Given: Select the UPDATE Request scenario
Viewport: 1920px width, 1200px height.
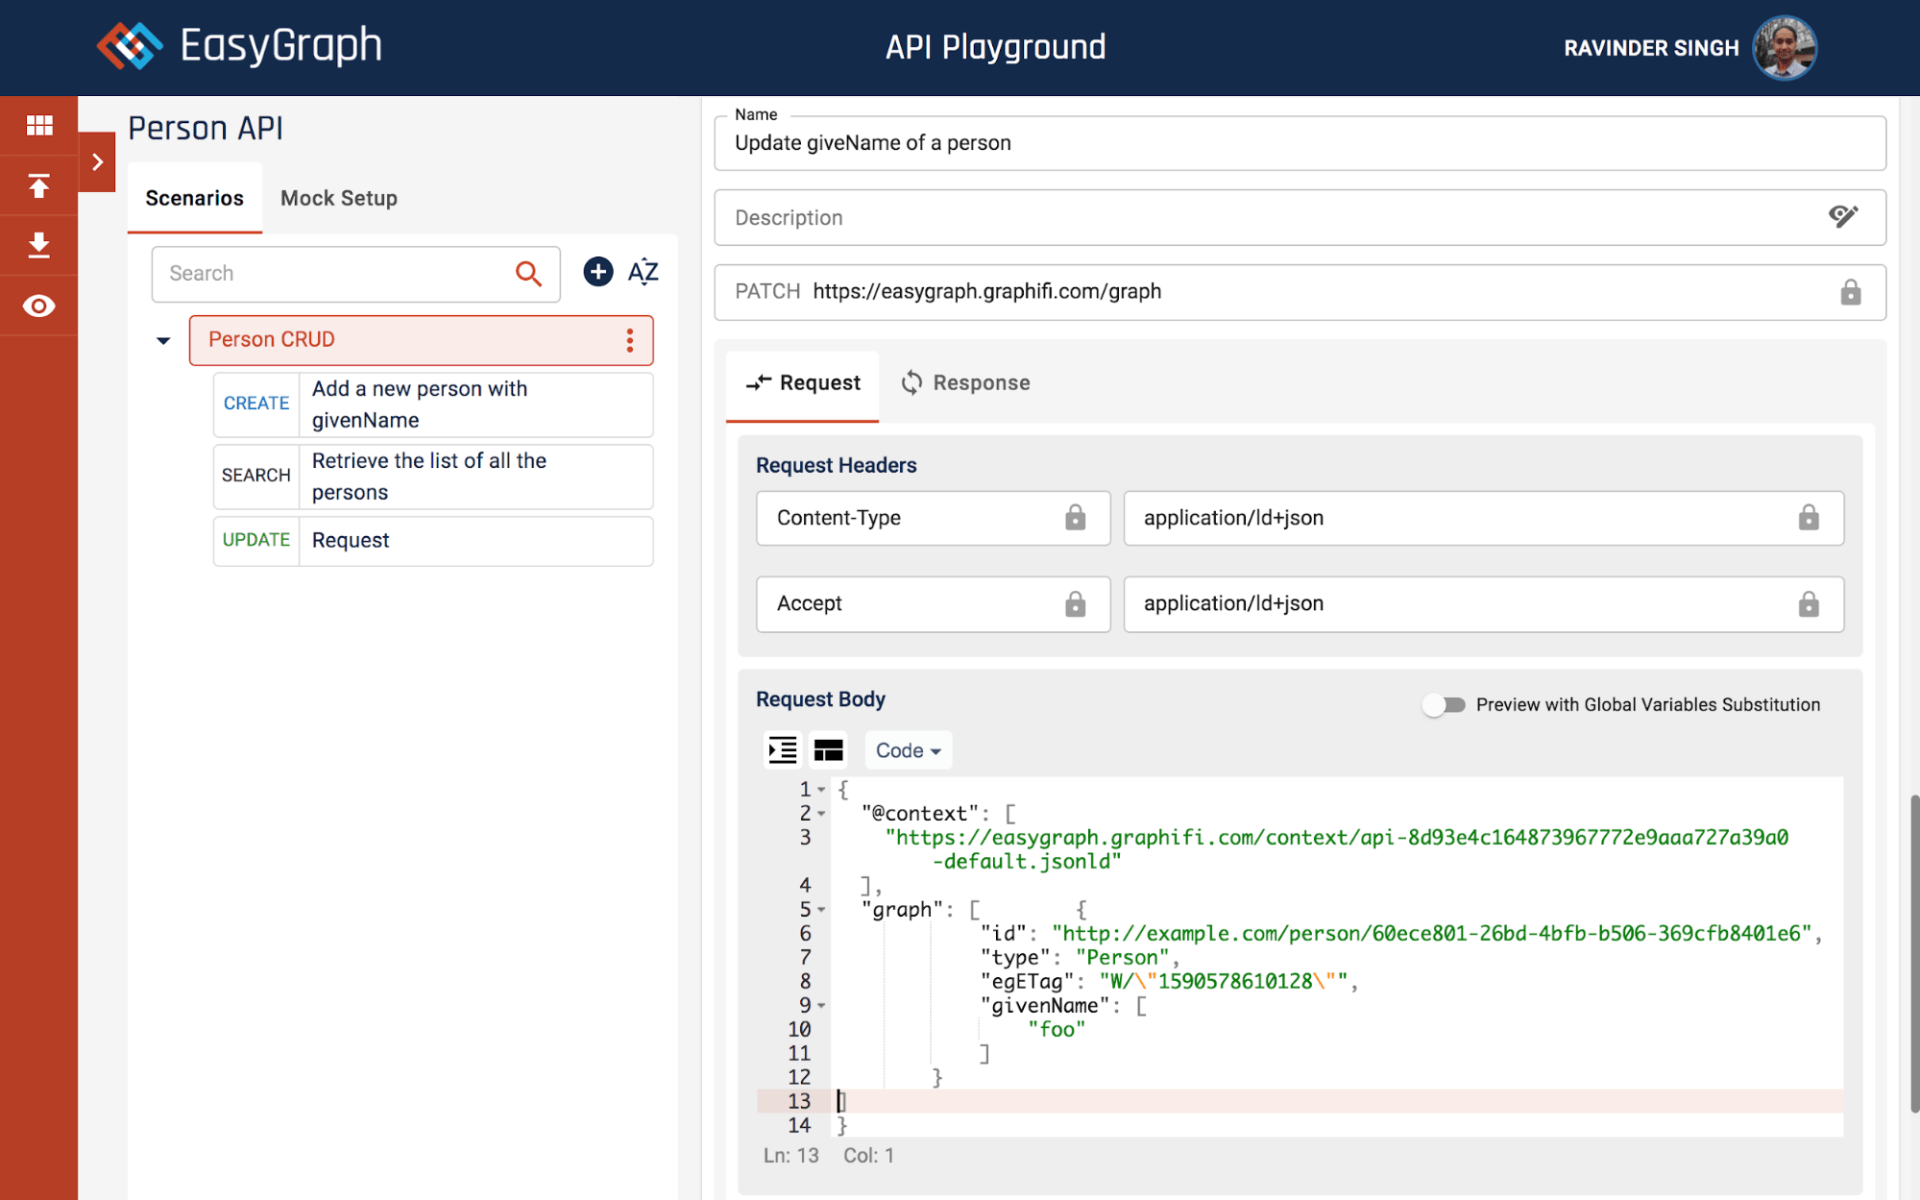Looking at the screenshot, I should point(432,540).
